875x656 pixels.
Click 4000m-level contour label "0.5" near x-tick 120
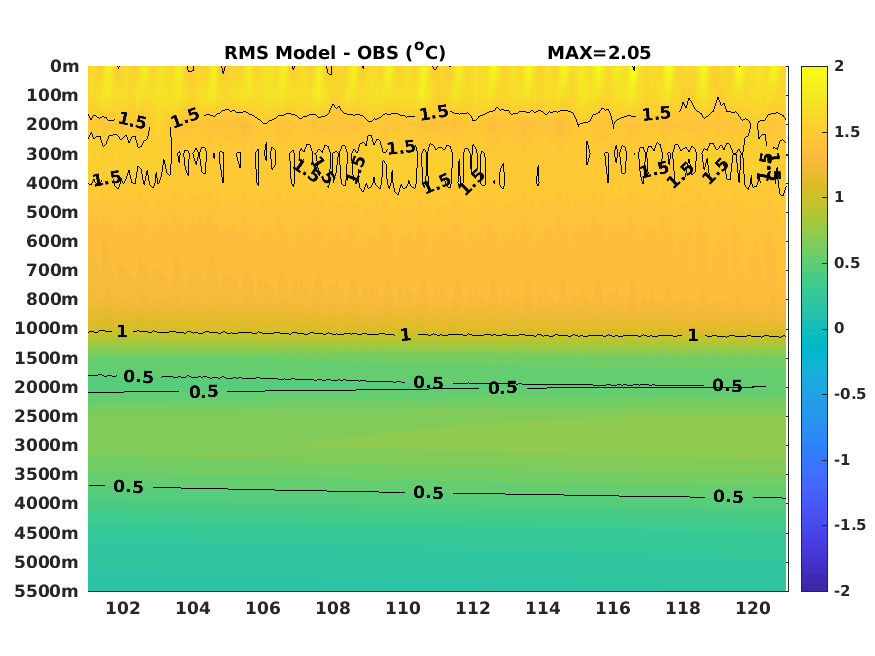728,496
